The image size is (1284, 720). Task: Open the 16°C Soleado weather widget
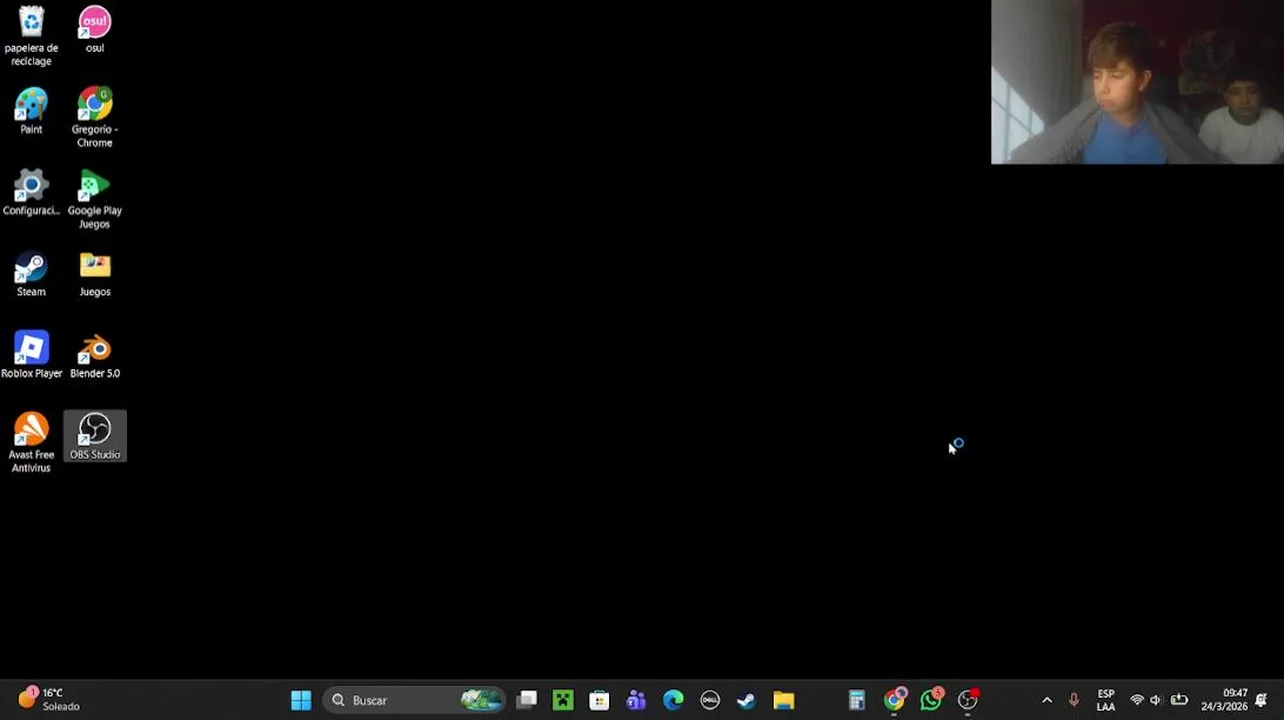point(48,699)
